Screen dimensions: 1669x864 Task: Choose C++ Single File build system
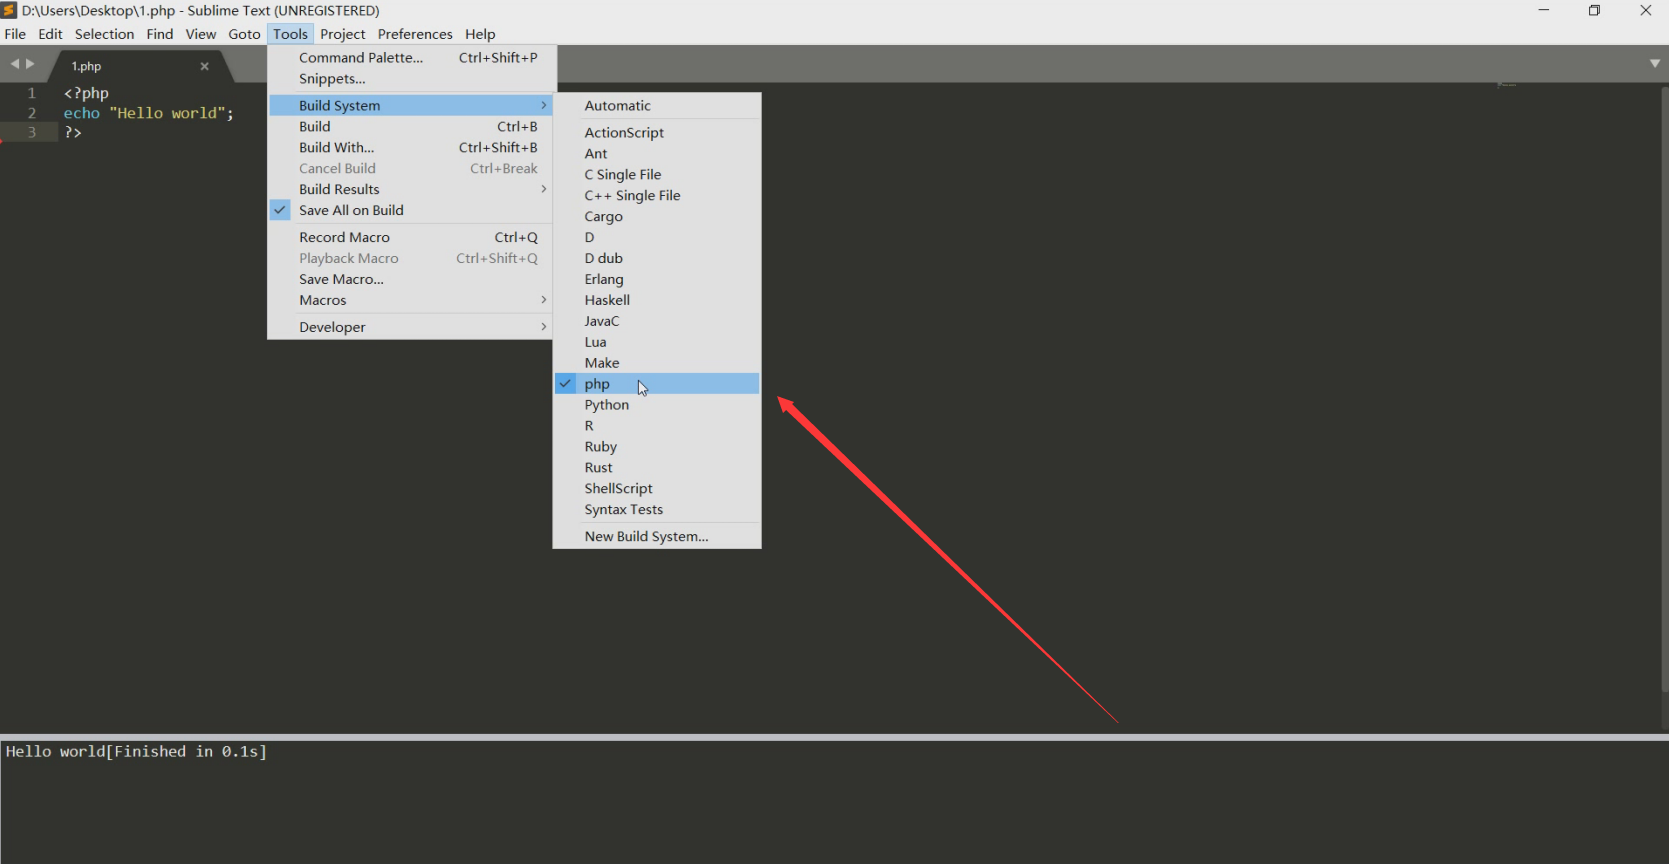coord(657,195)
